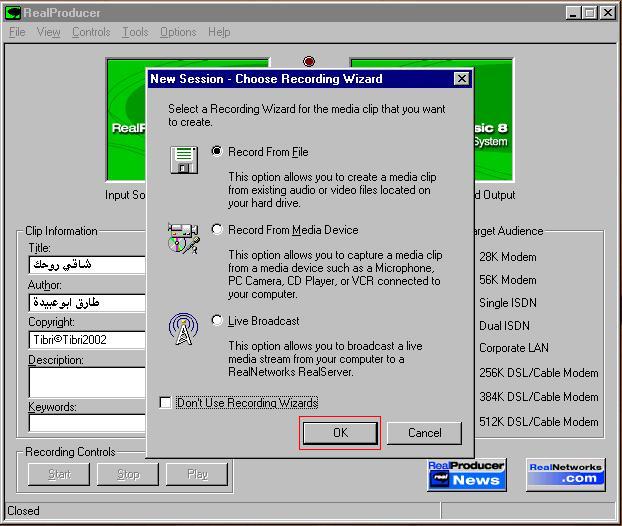Maximize the RealProducer window
622x526 pixels.
click(590, 13)
